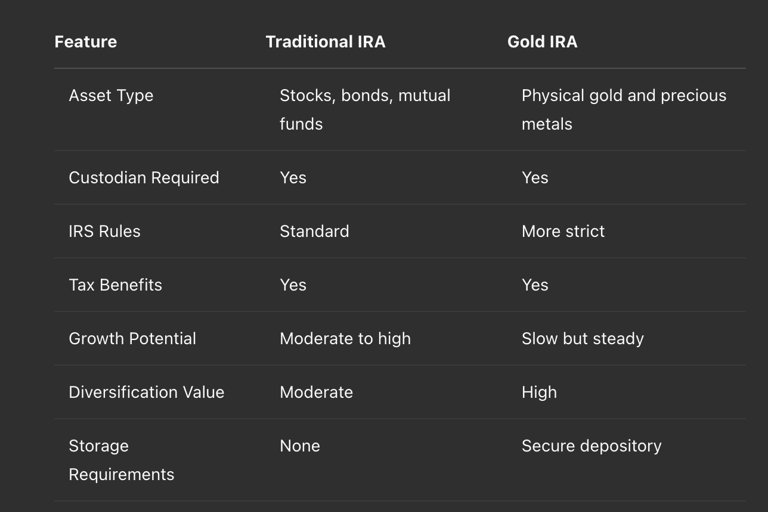This screenshot has width=768, height=512.
Task: Select the Asset Type row label
Action: pyautogui.click(x=111, y=96)
